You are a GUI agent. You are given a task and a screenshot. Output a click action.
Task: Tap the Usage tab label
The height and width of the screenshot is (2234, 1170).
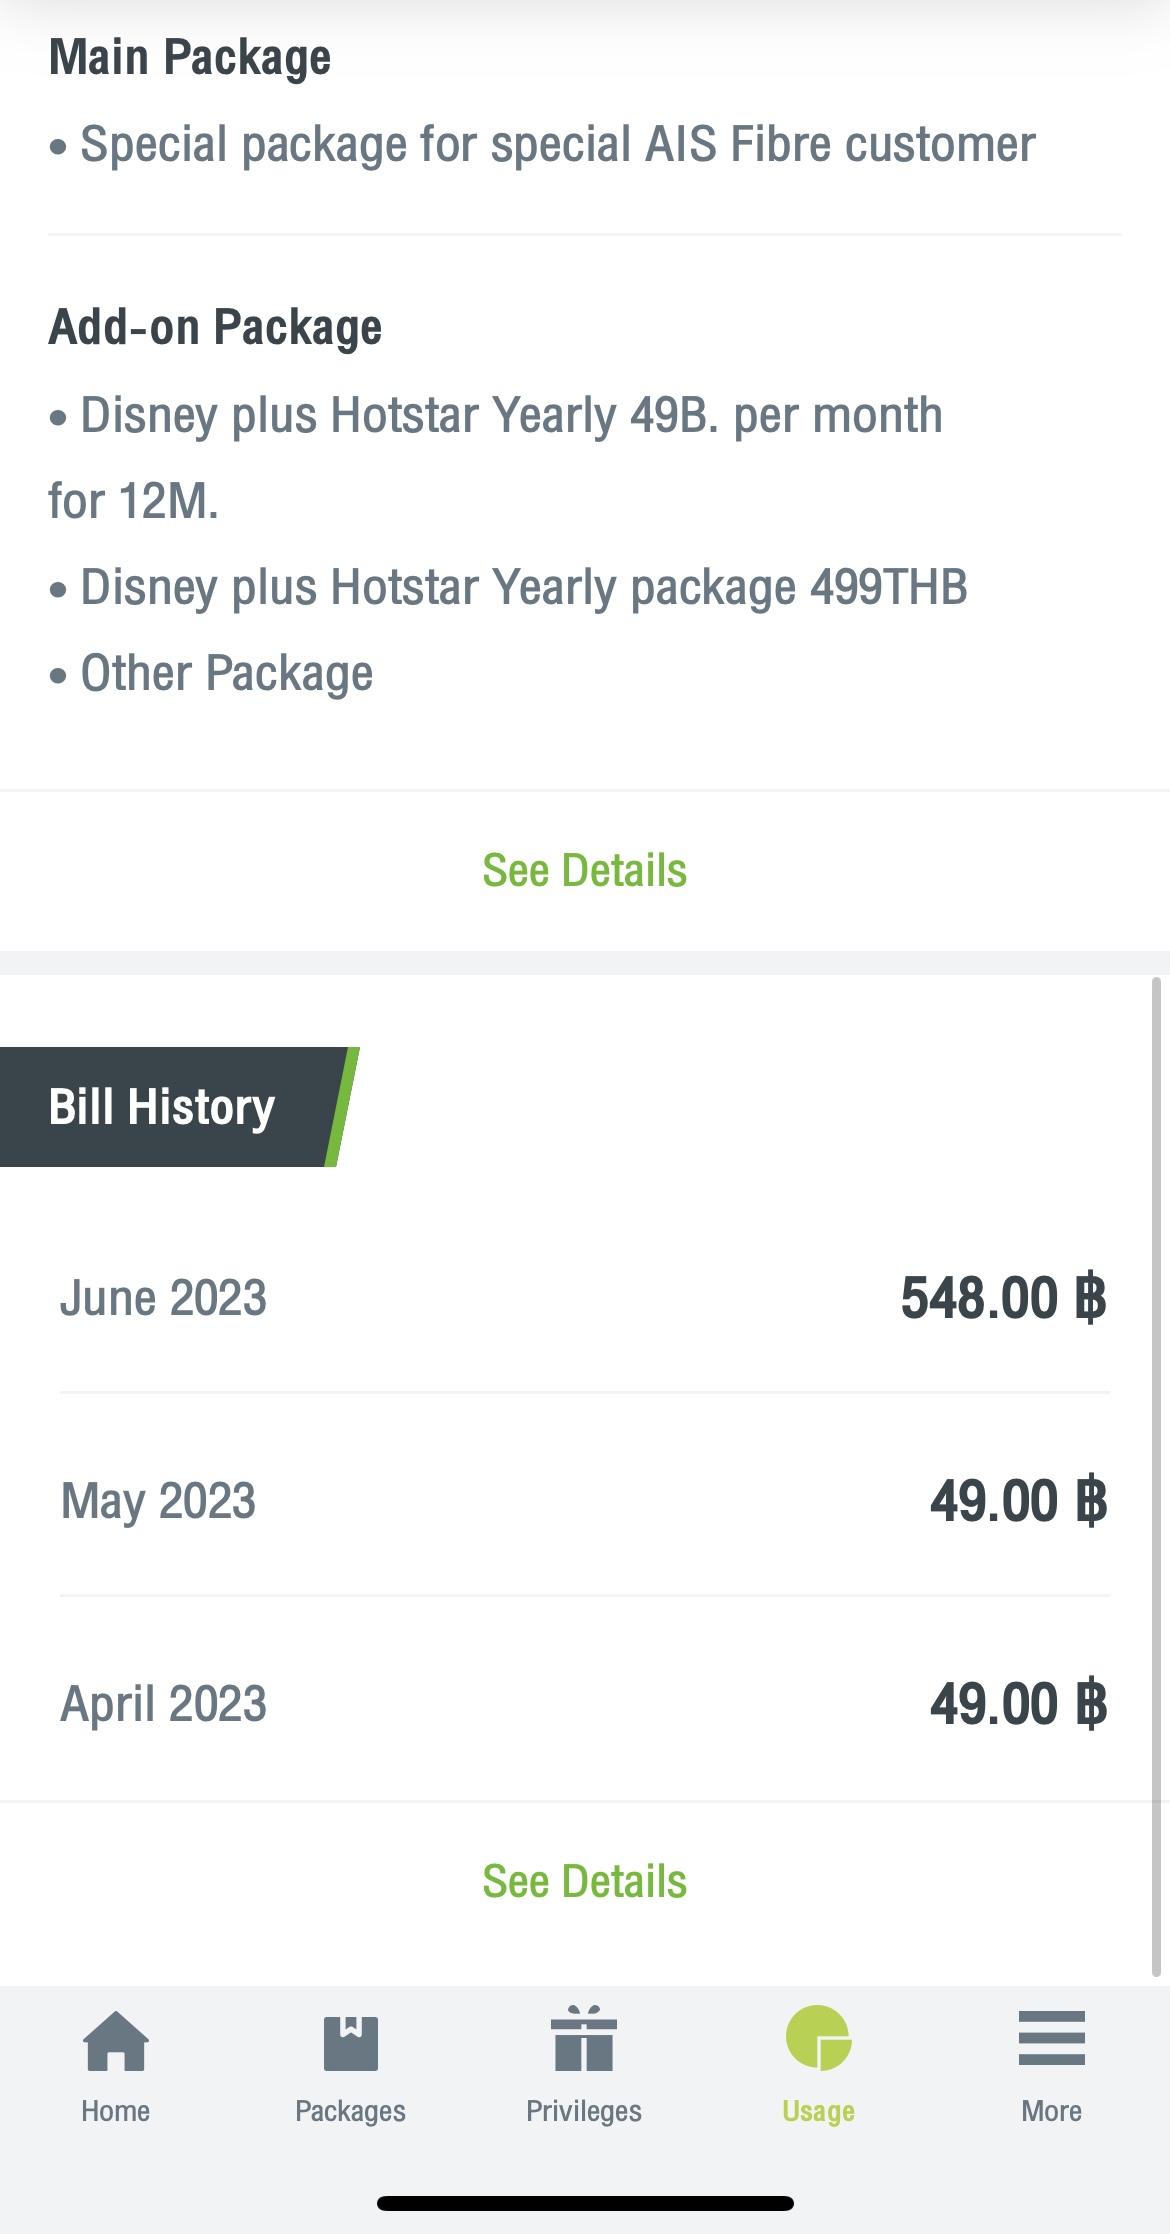(x=818, y=2111)
